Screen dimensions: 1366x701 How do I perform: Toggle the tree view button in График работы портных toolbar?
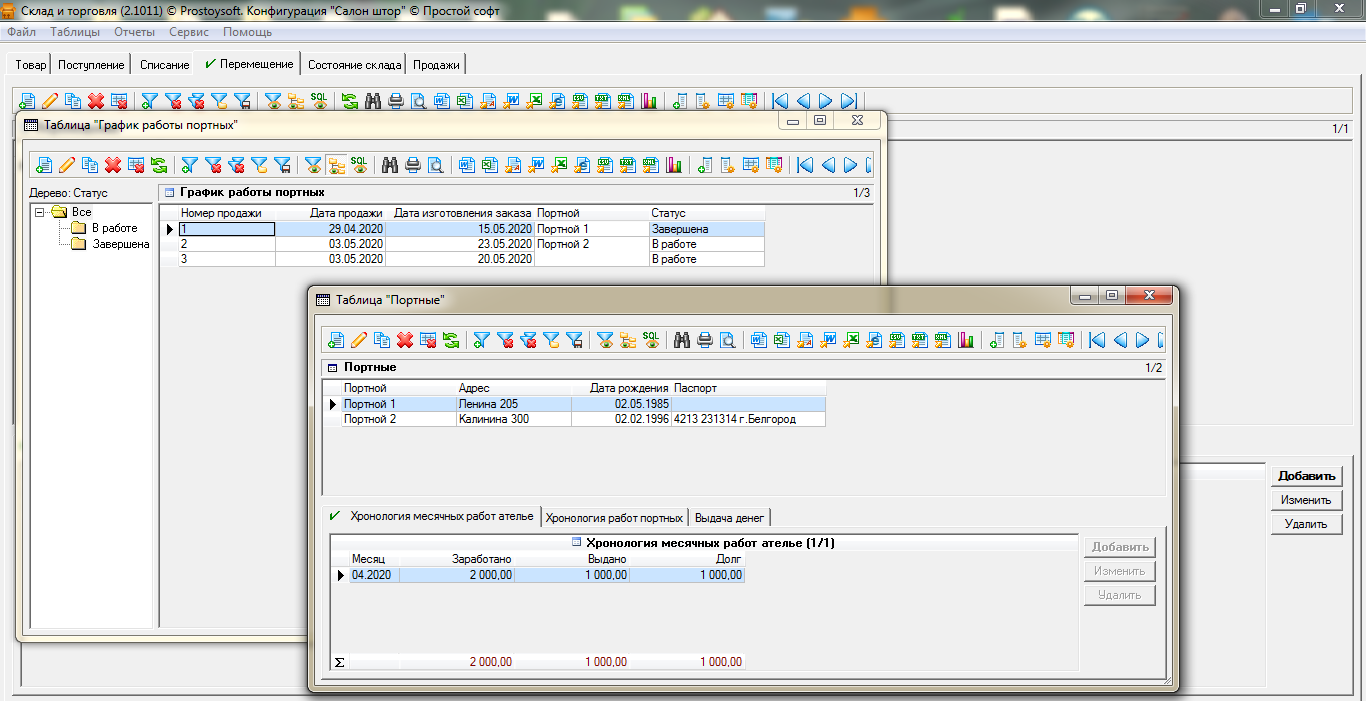(336, 165)
